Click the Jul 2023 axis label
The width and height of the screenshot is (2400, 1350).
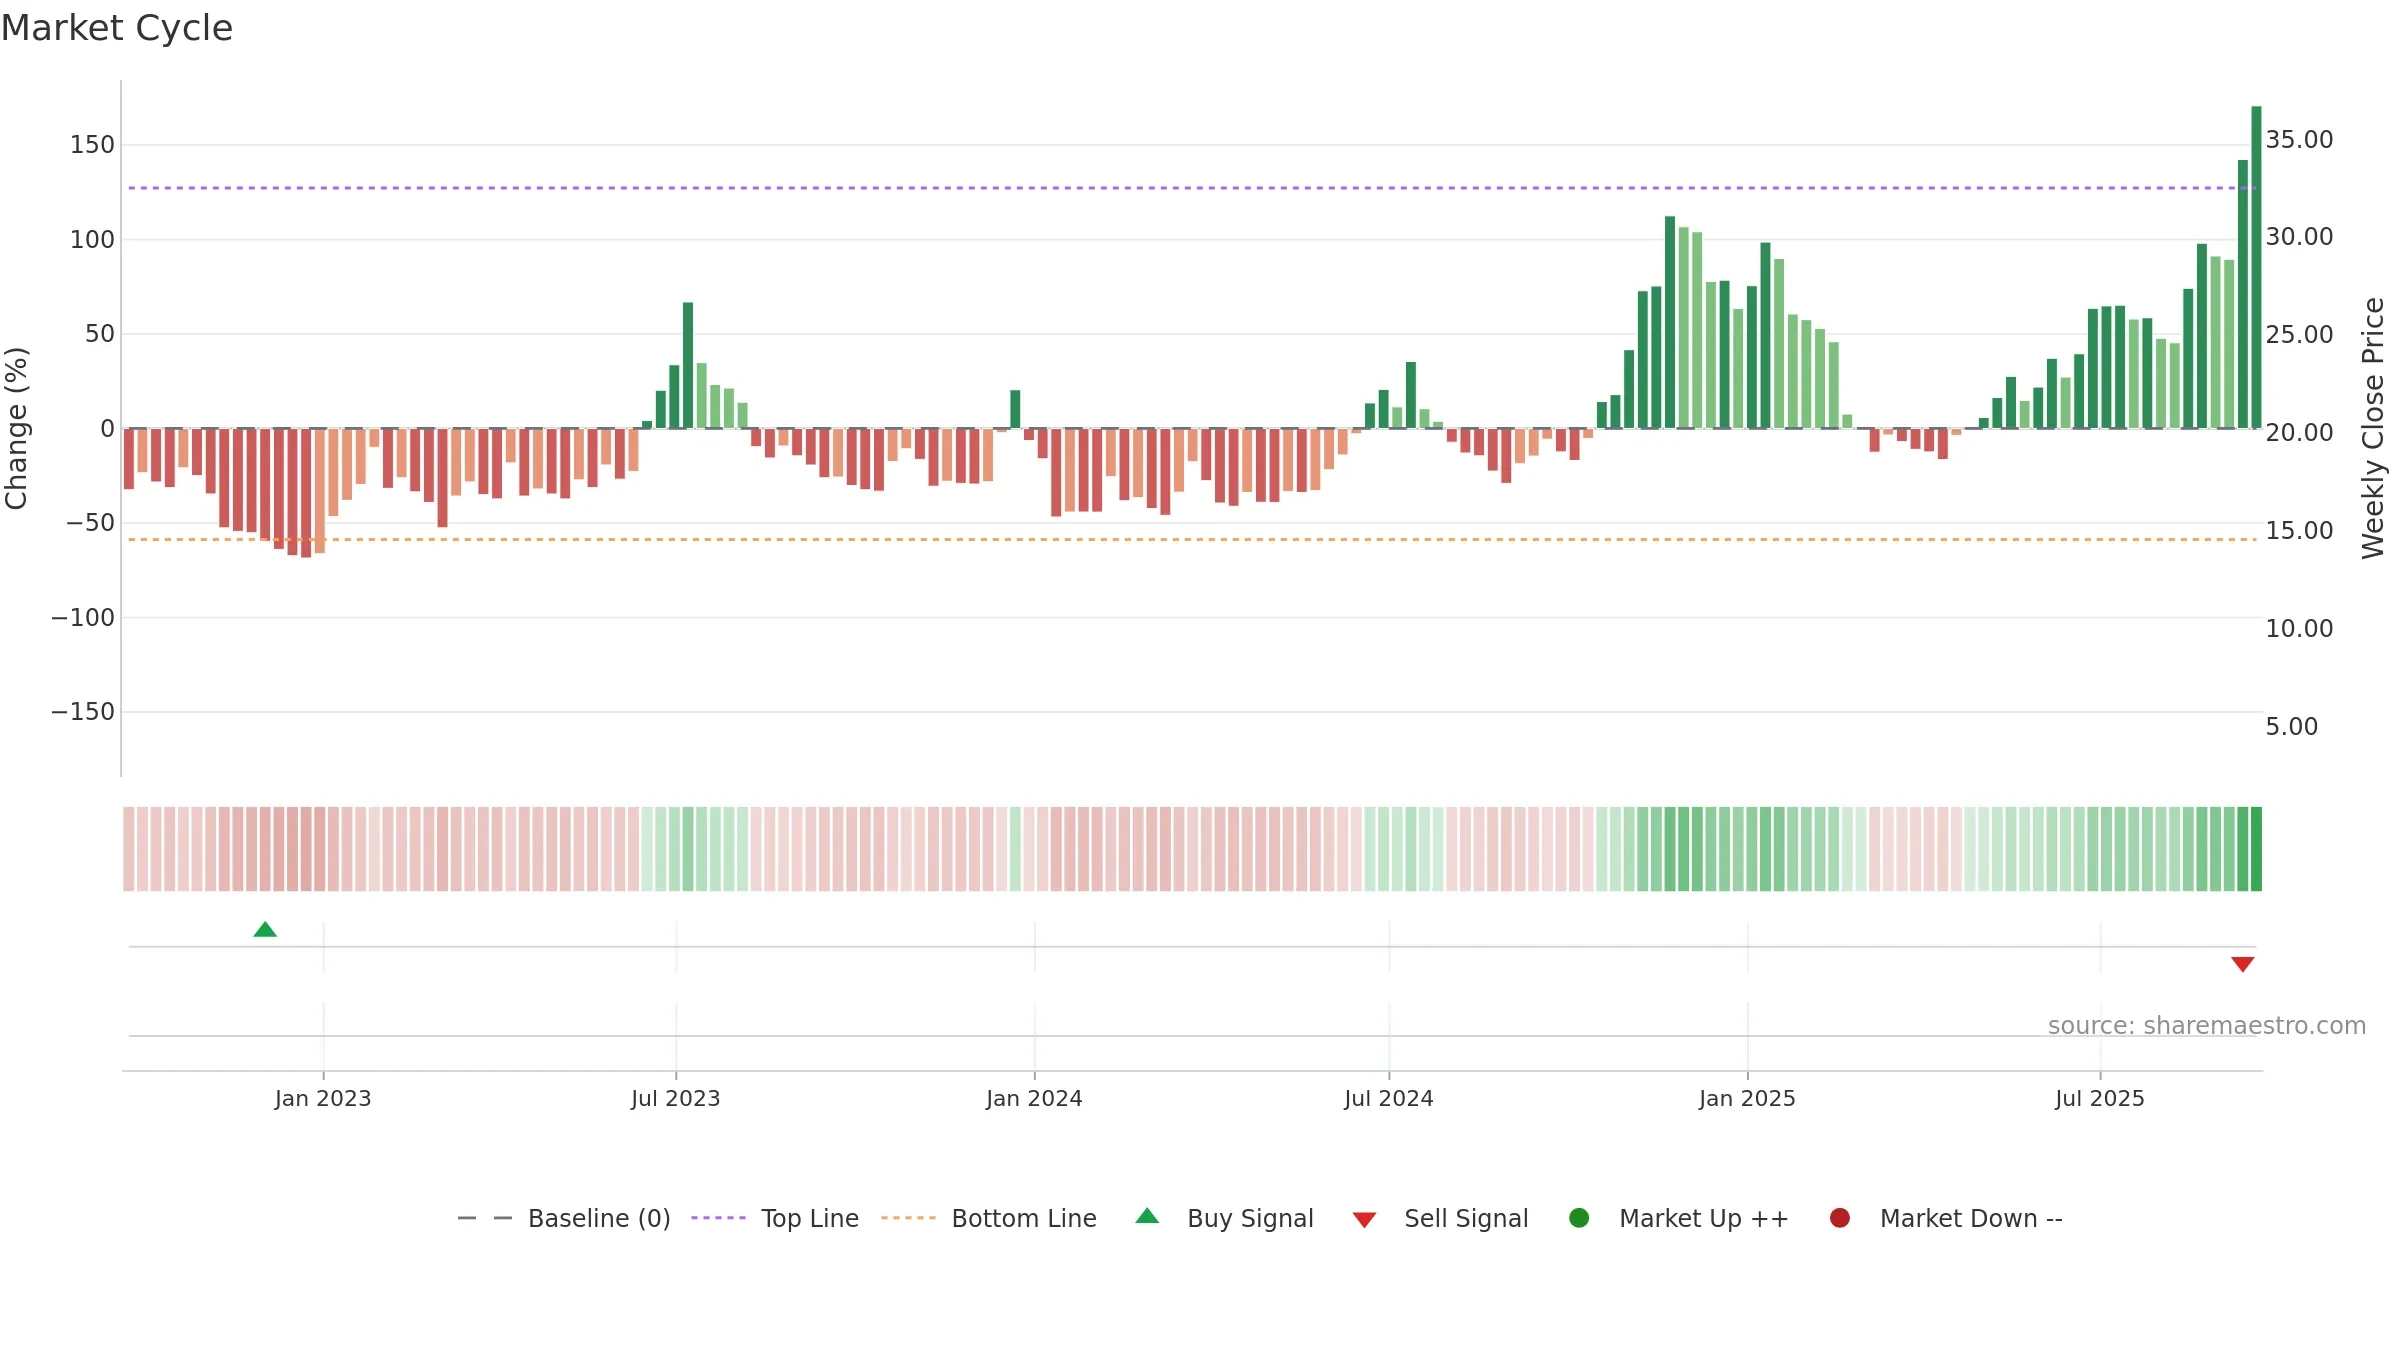676,1098
